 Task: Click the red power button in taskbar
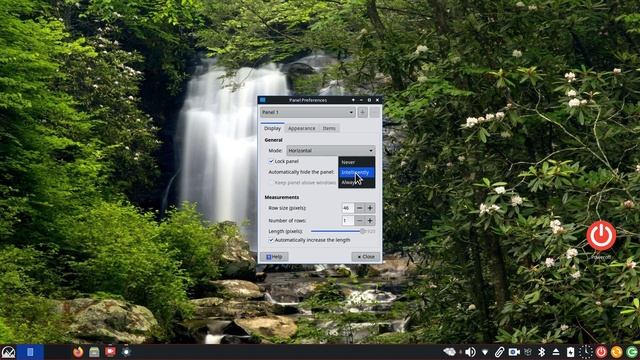601,352
